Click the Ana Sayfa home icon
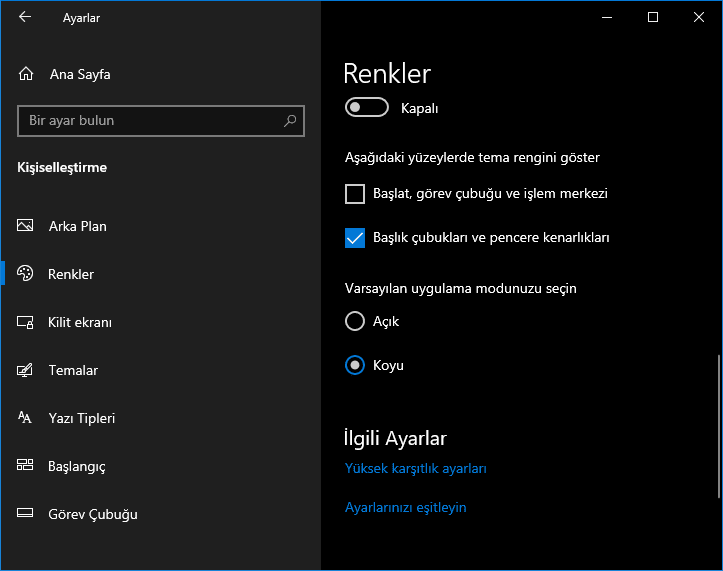 click(26, 74)
